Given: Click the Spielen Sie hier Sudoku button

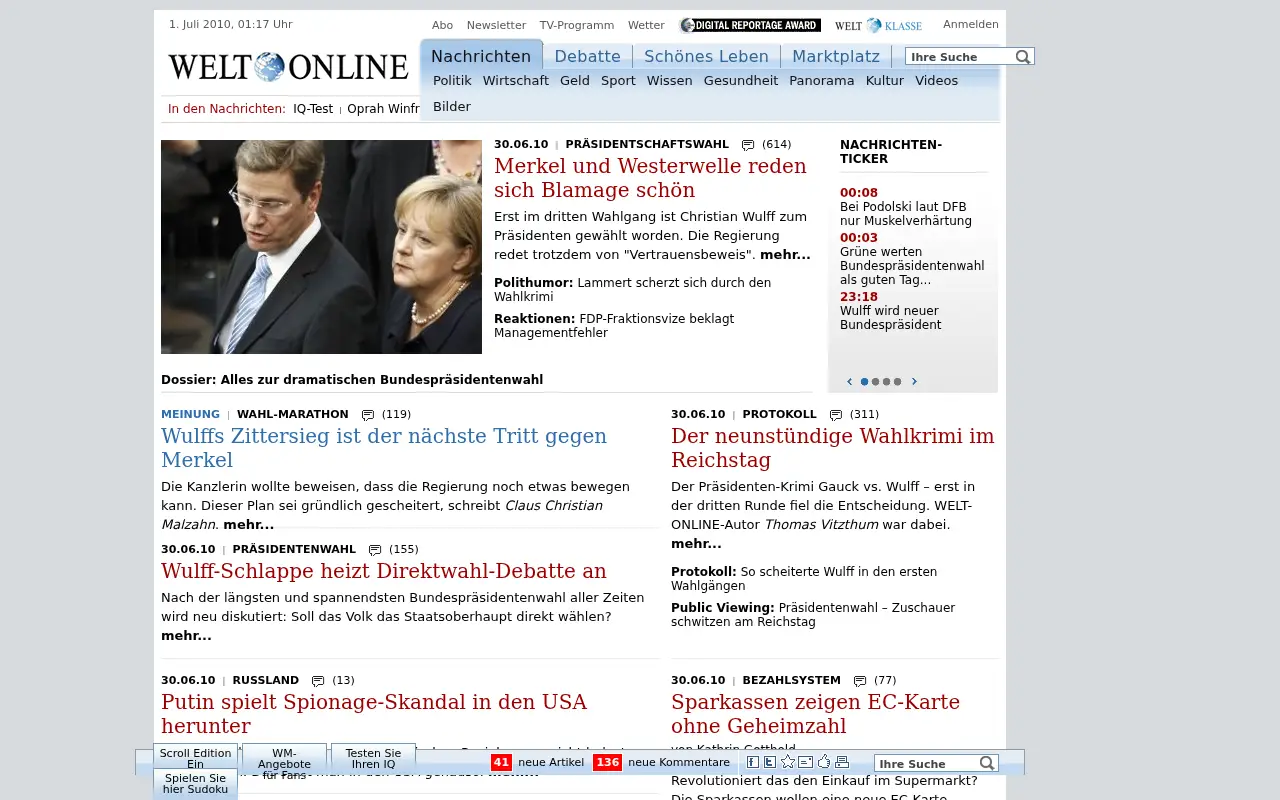Looking at the screenshot, I should coord(195,783).
